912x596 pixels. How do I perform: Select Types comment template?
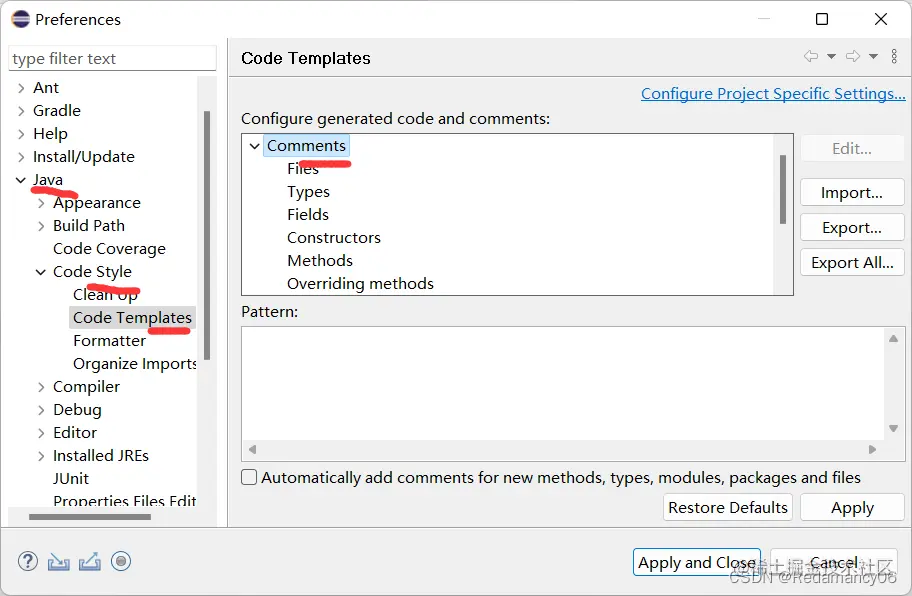point(308,192)
